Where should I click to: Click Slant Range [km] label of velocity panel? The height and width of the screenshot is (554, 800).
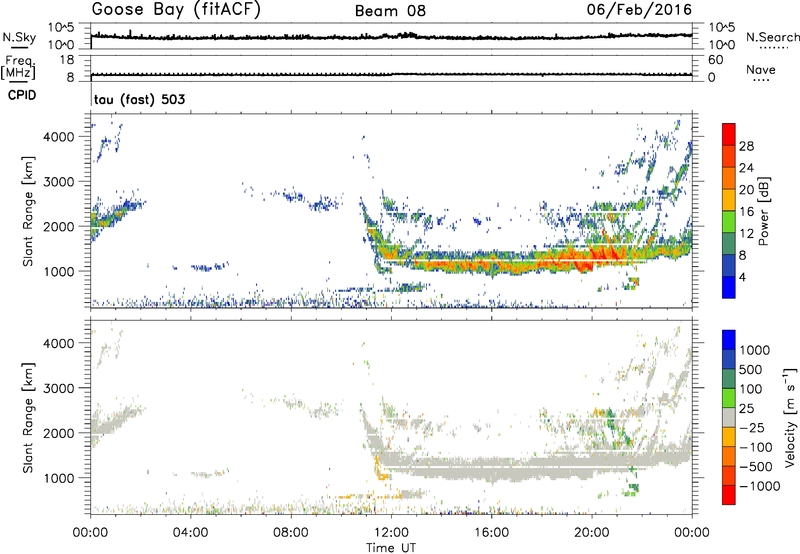[x=28, y=417]
